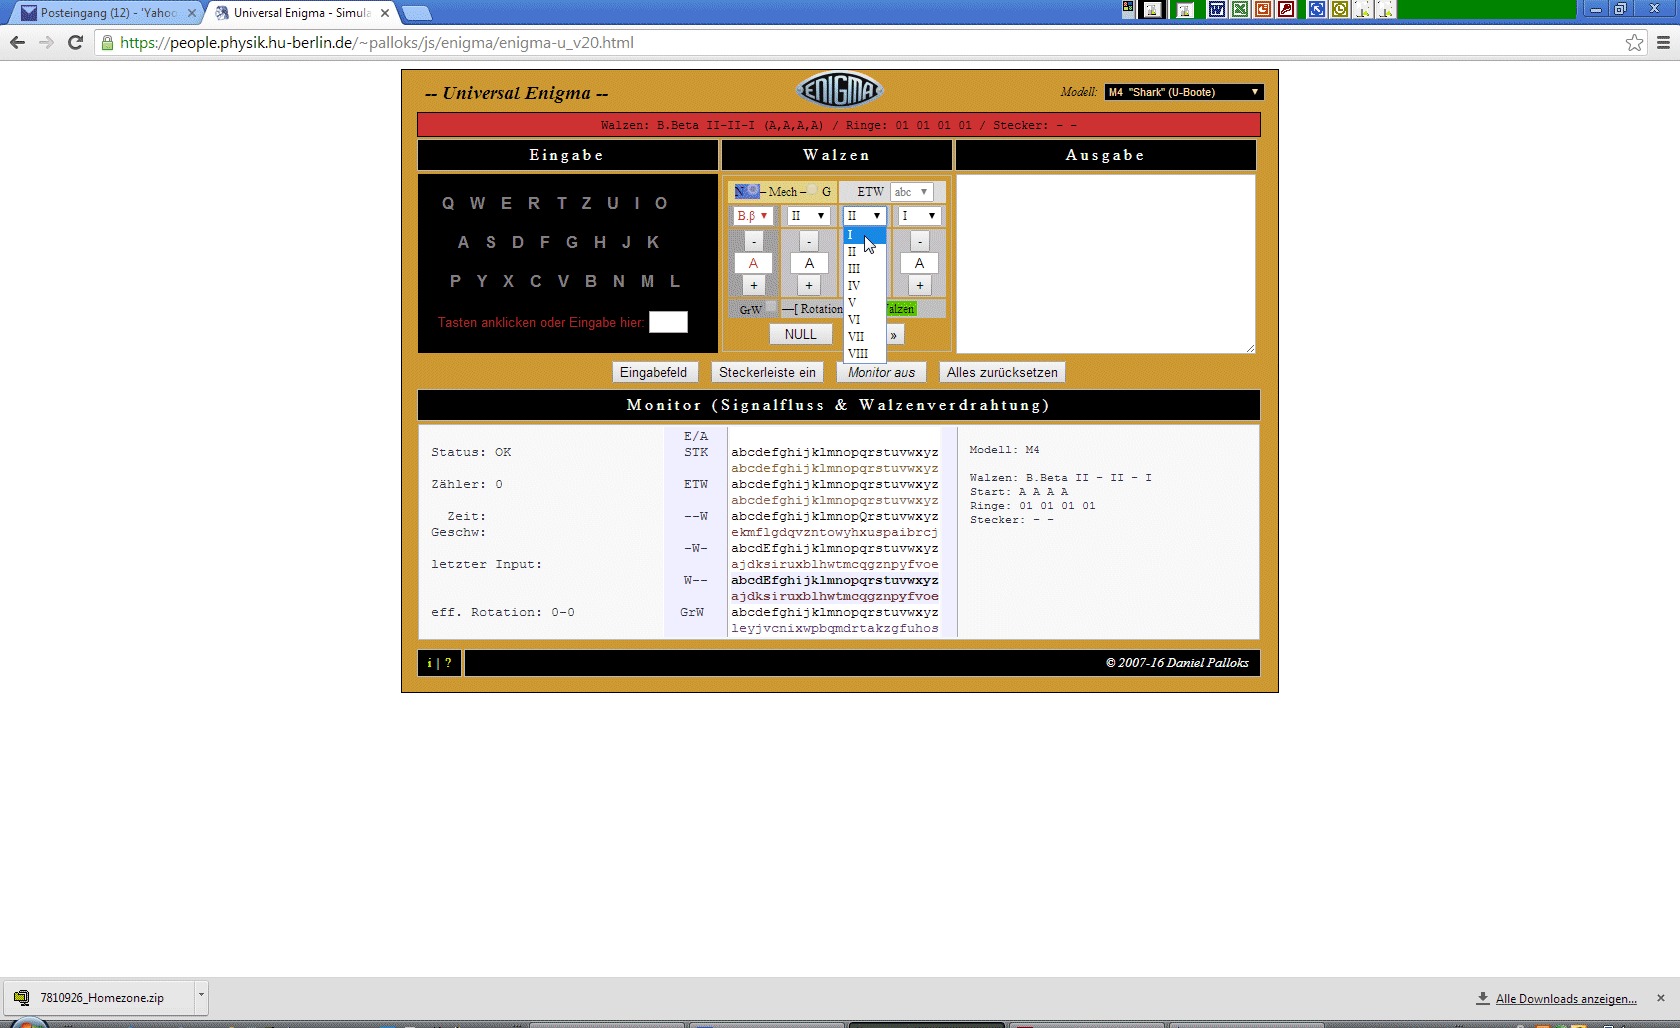Viewport: 1680px width, 1028px height.
Task: Toggle the GrW checkbox
Action: click(x=771, y=308)
